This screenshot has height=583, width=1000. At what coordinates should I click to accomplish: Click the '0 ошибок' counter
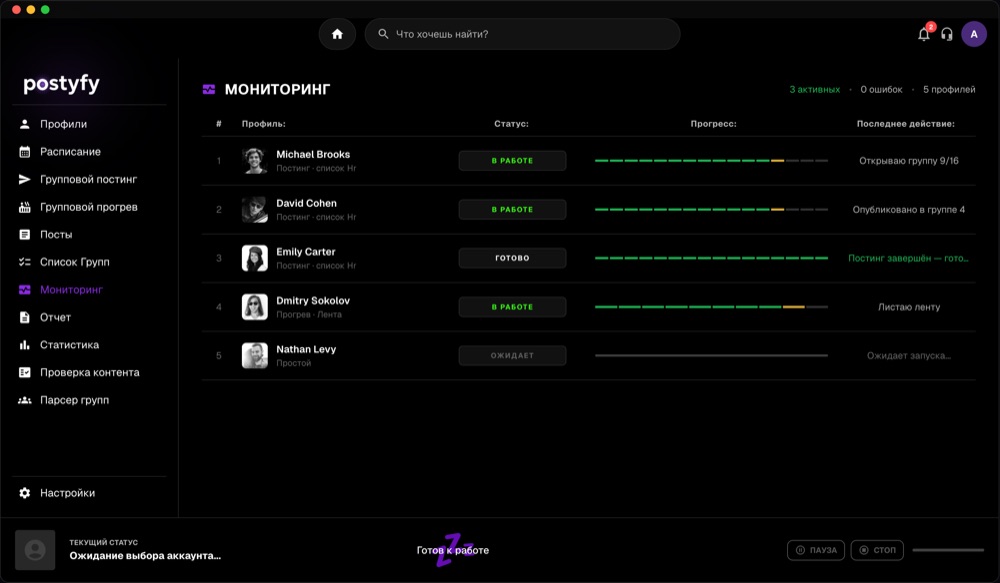tap(881, 89)
